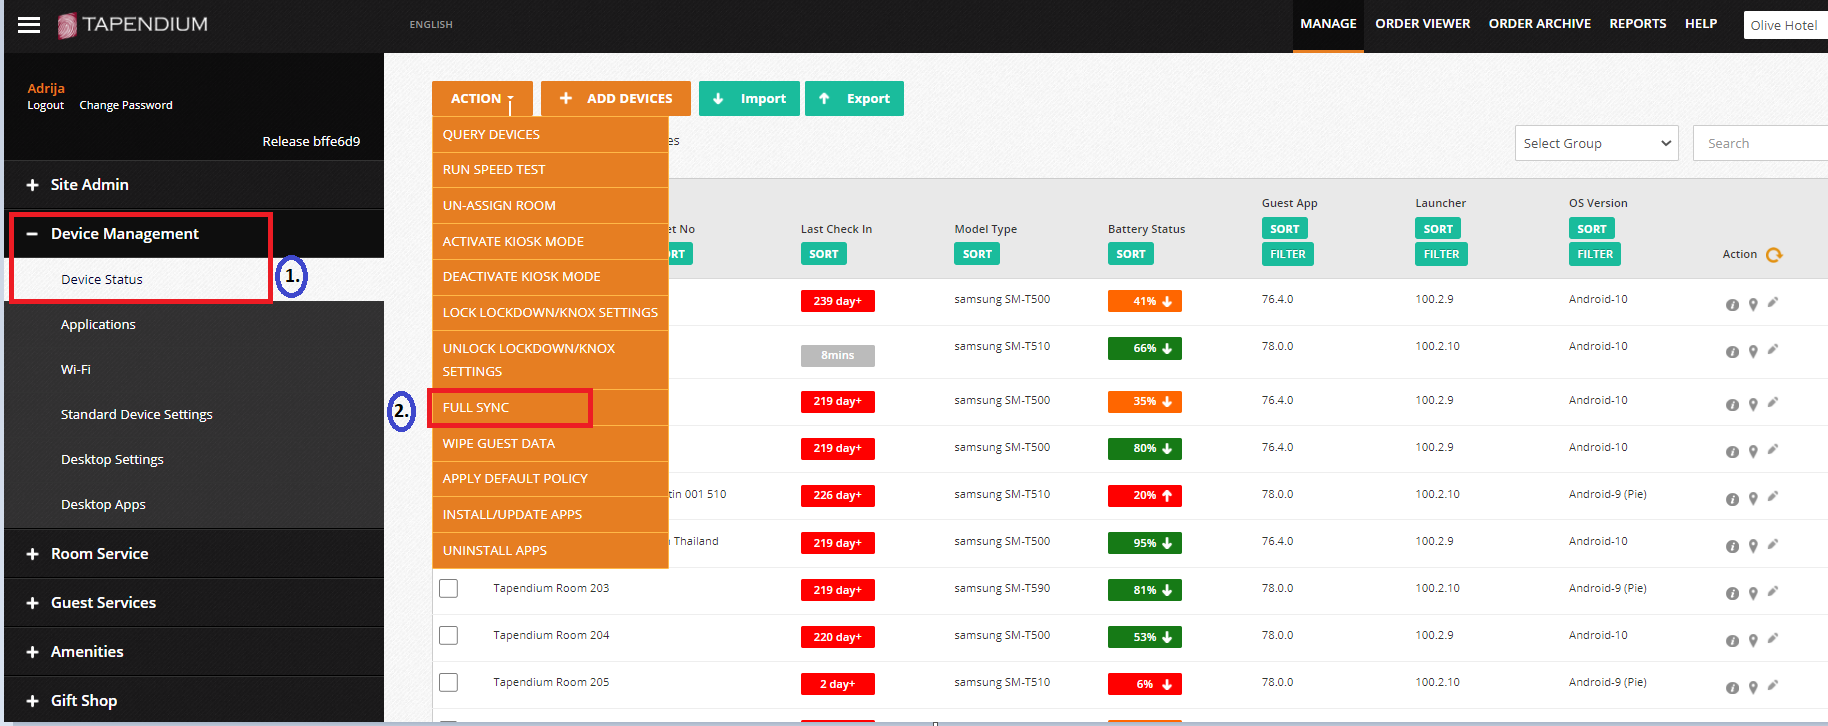
Task: Select the Tapendium Room 204 checkbox
Action: click(449, 635)
